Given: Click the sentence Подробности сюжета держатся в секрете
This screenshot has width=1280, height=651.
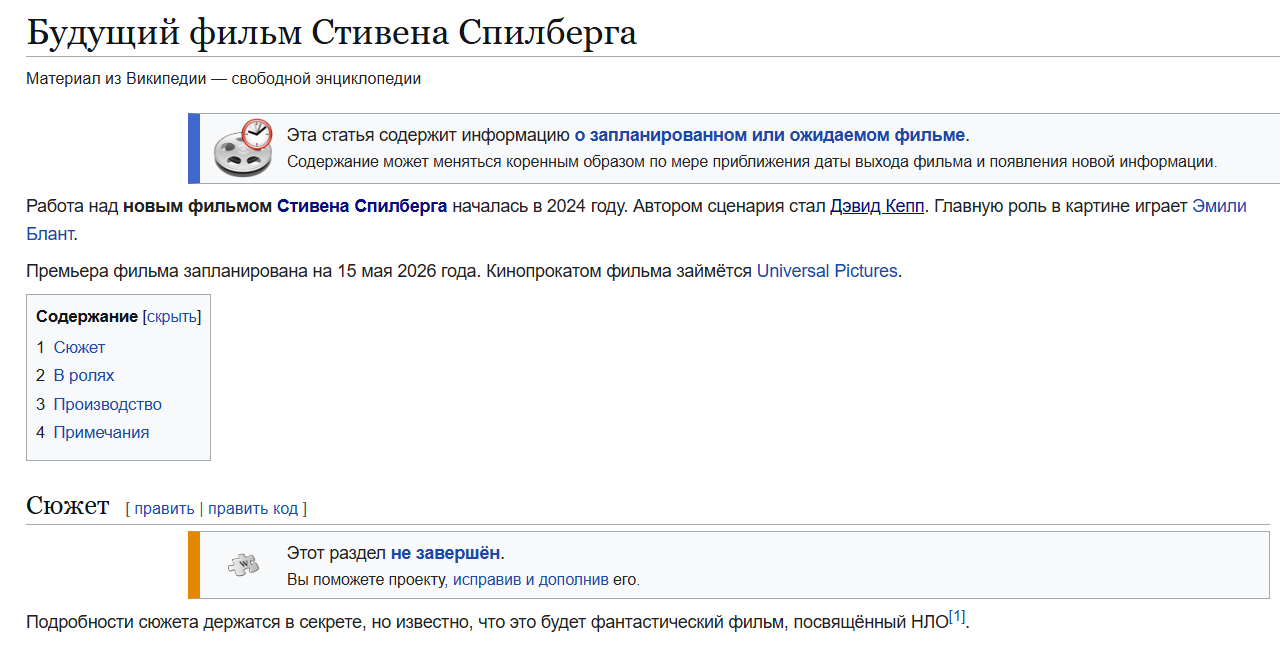Looking at the screenshot, I should point(194,622).
